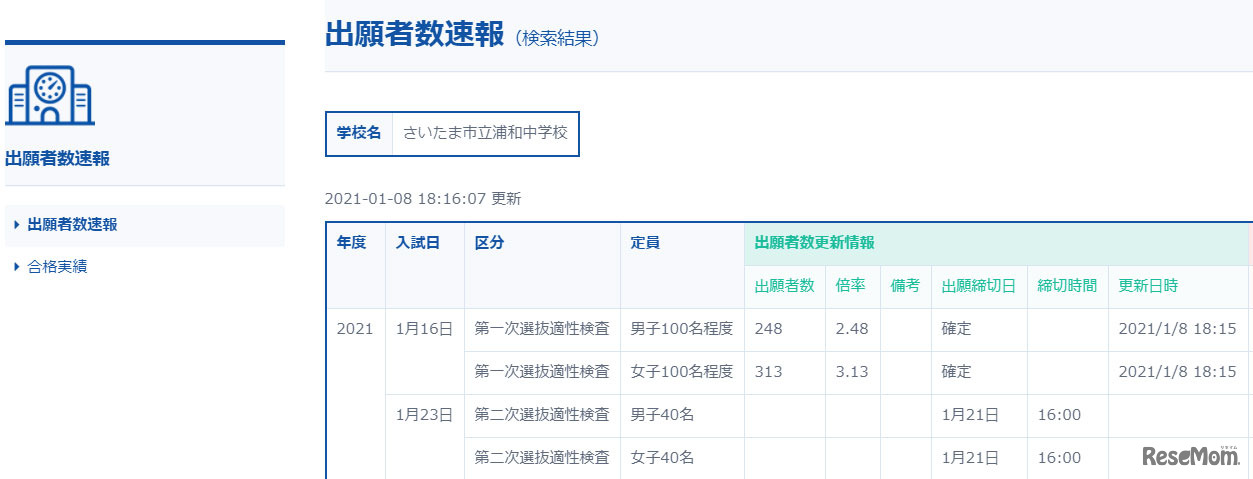Click the 女子40名 capacity cell
1253x479 pixels.
pos(662,457)
